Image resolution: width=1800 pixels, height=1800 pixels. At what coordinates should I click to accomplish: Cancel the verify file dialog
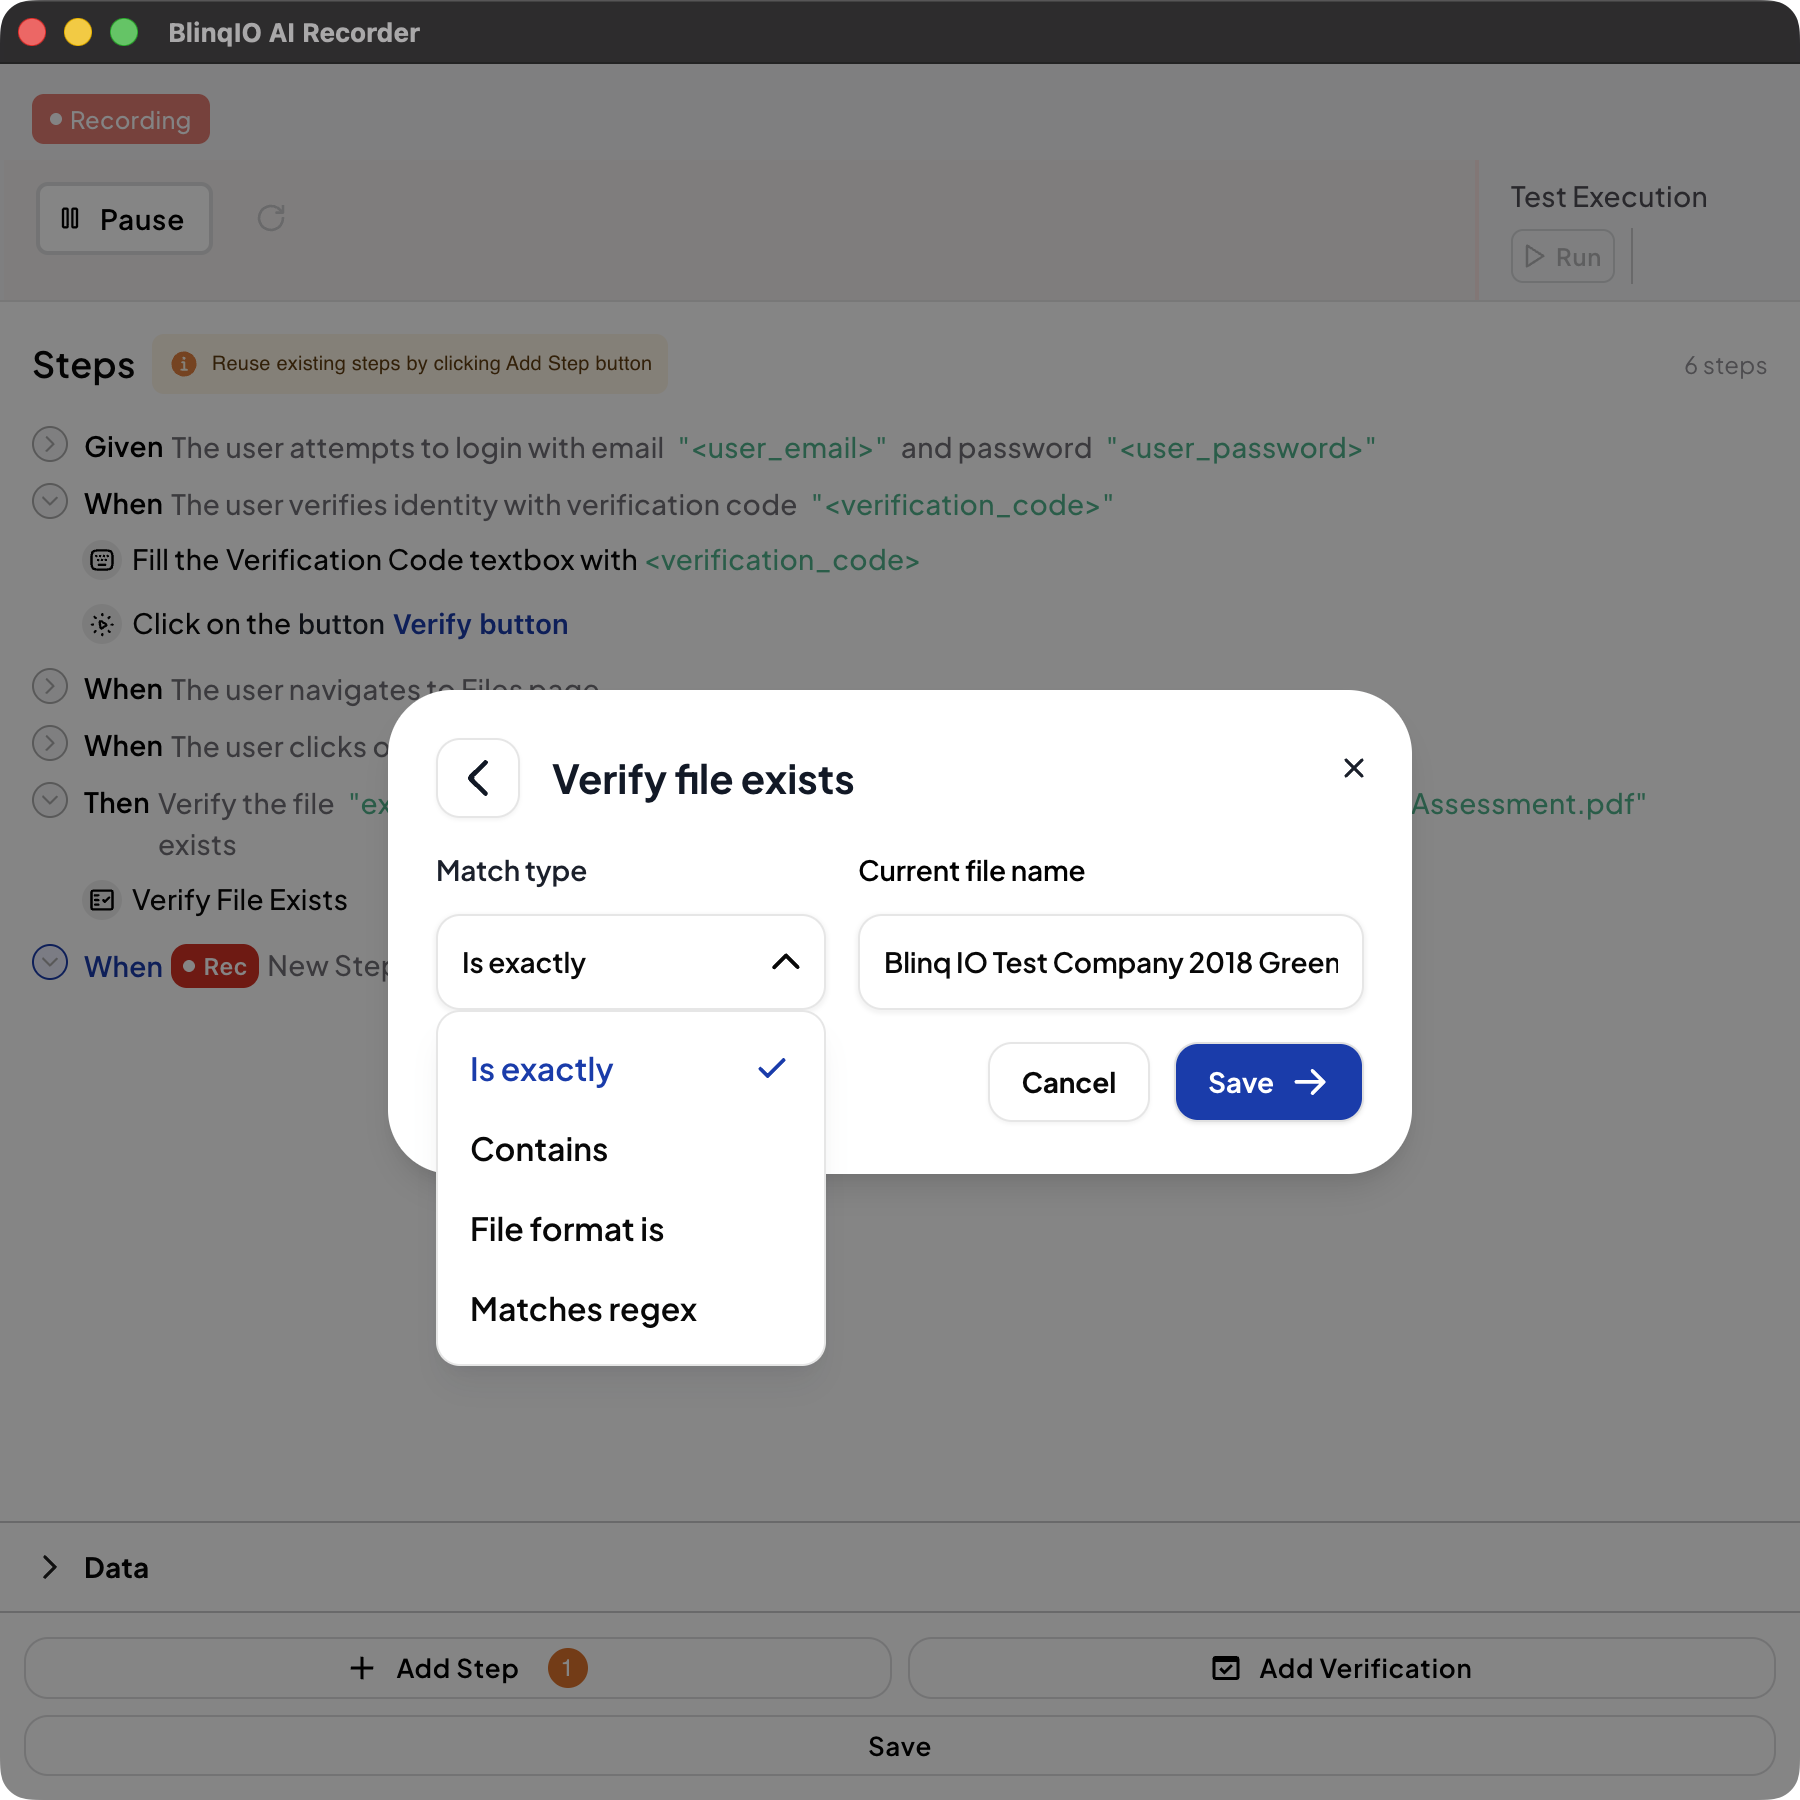pyautogui.click(x=1068, y=1082)
